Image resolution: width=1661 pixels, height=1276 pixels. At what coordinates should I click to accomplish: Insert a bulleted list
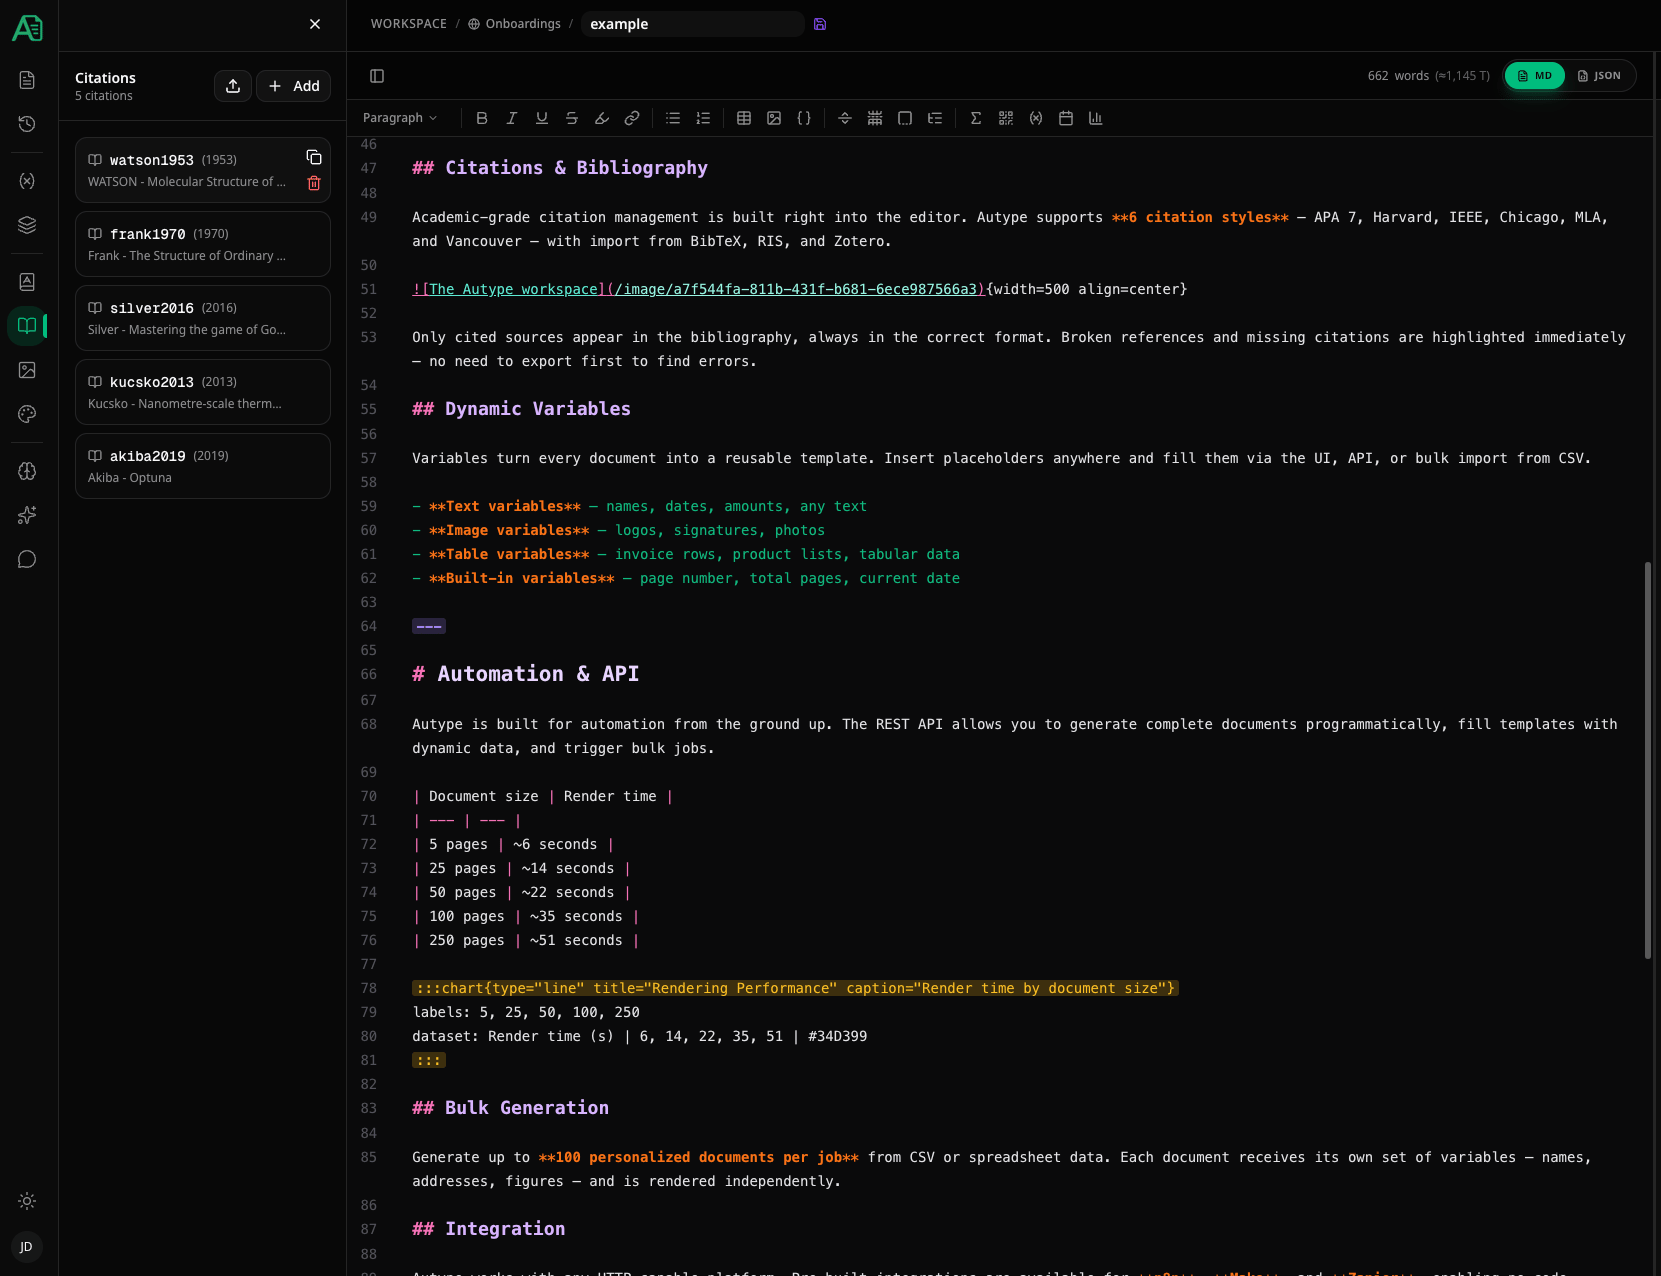[673, 118]
